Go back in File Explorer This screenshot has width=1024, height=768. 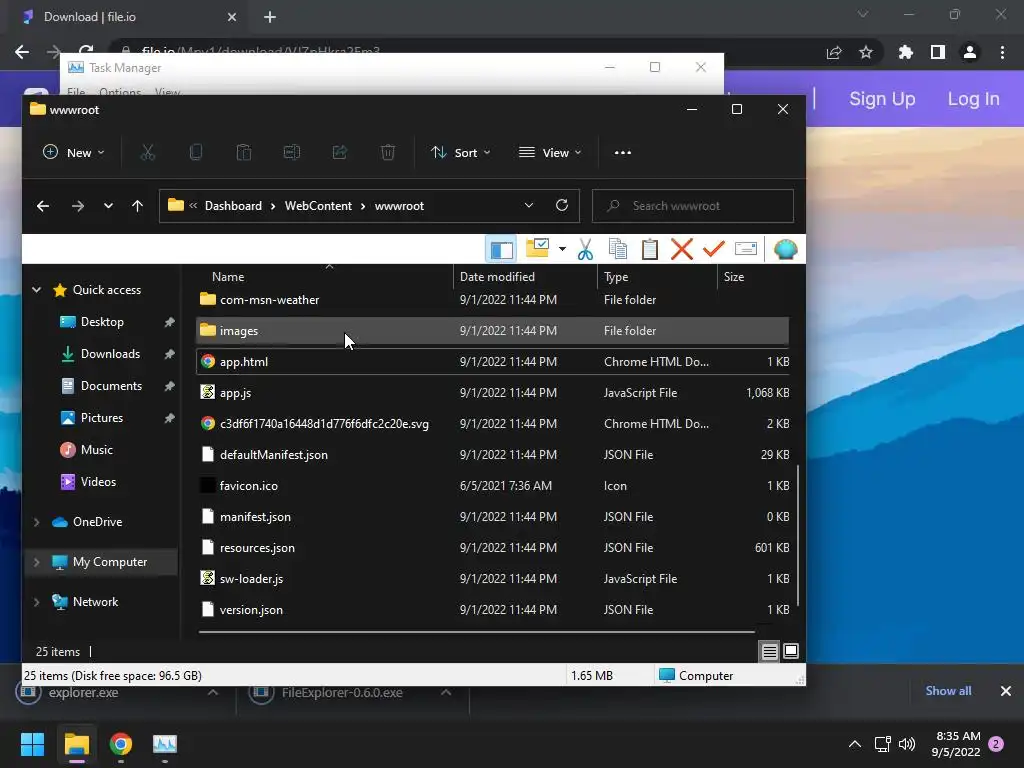click(43, 206)
